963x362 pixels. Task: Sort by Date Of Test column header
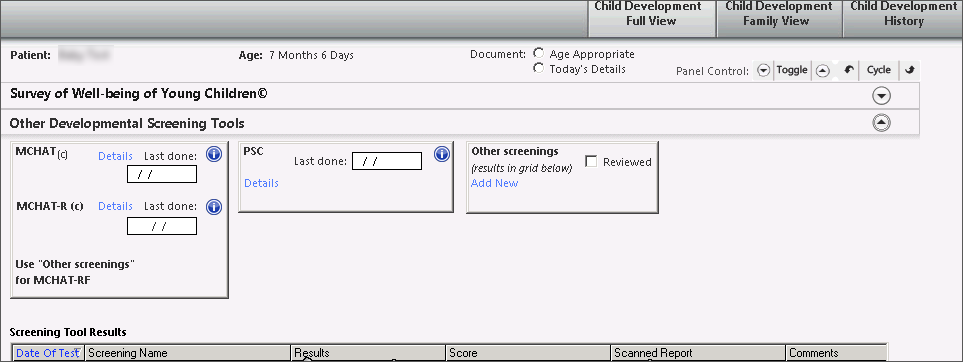(48, 353)
